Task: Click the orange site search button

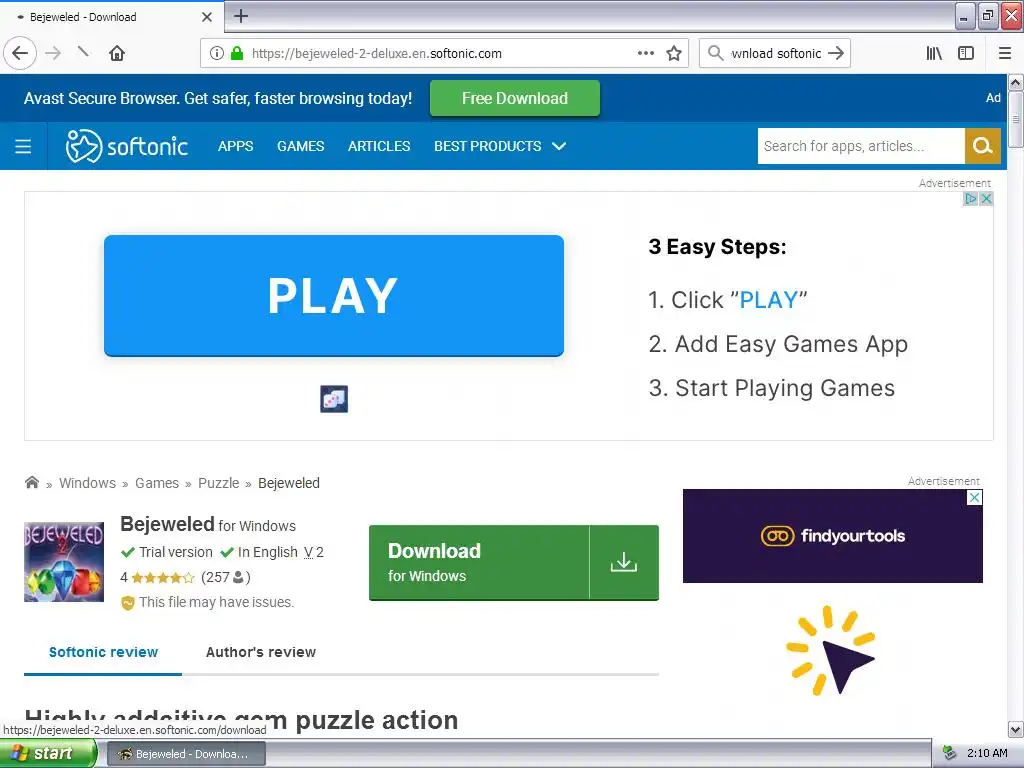Action: coord(982,146)
